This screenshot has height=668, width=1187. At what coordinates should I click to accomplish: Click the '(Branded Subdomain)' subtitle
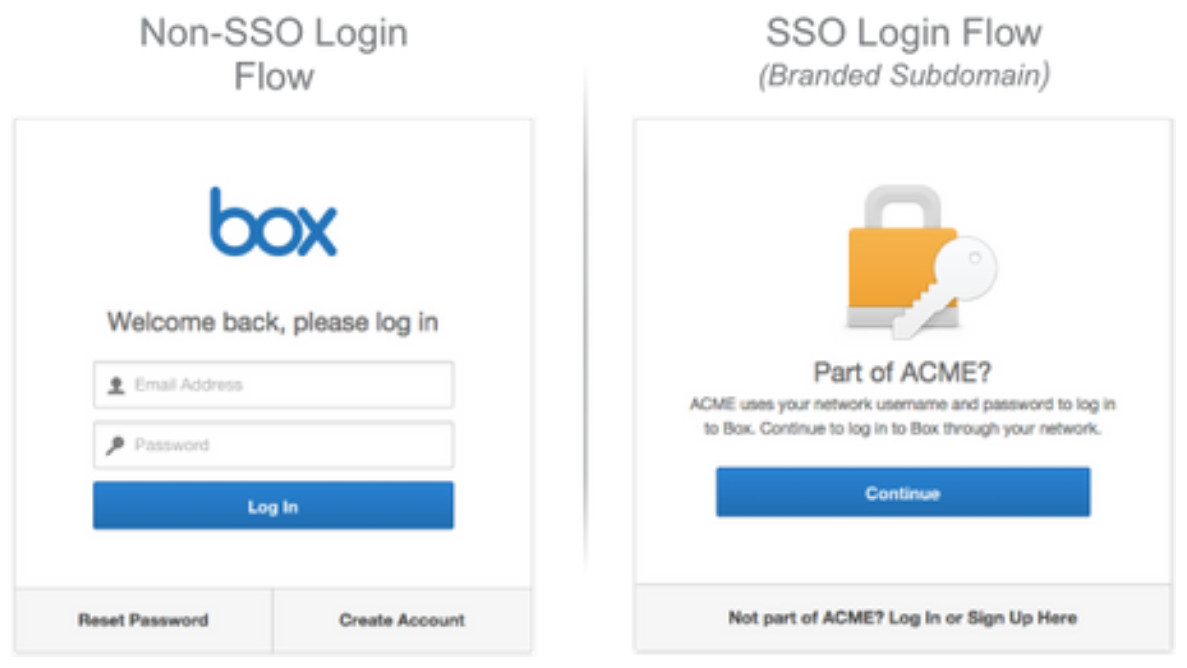(x=904, y=75)
